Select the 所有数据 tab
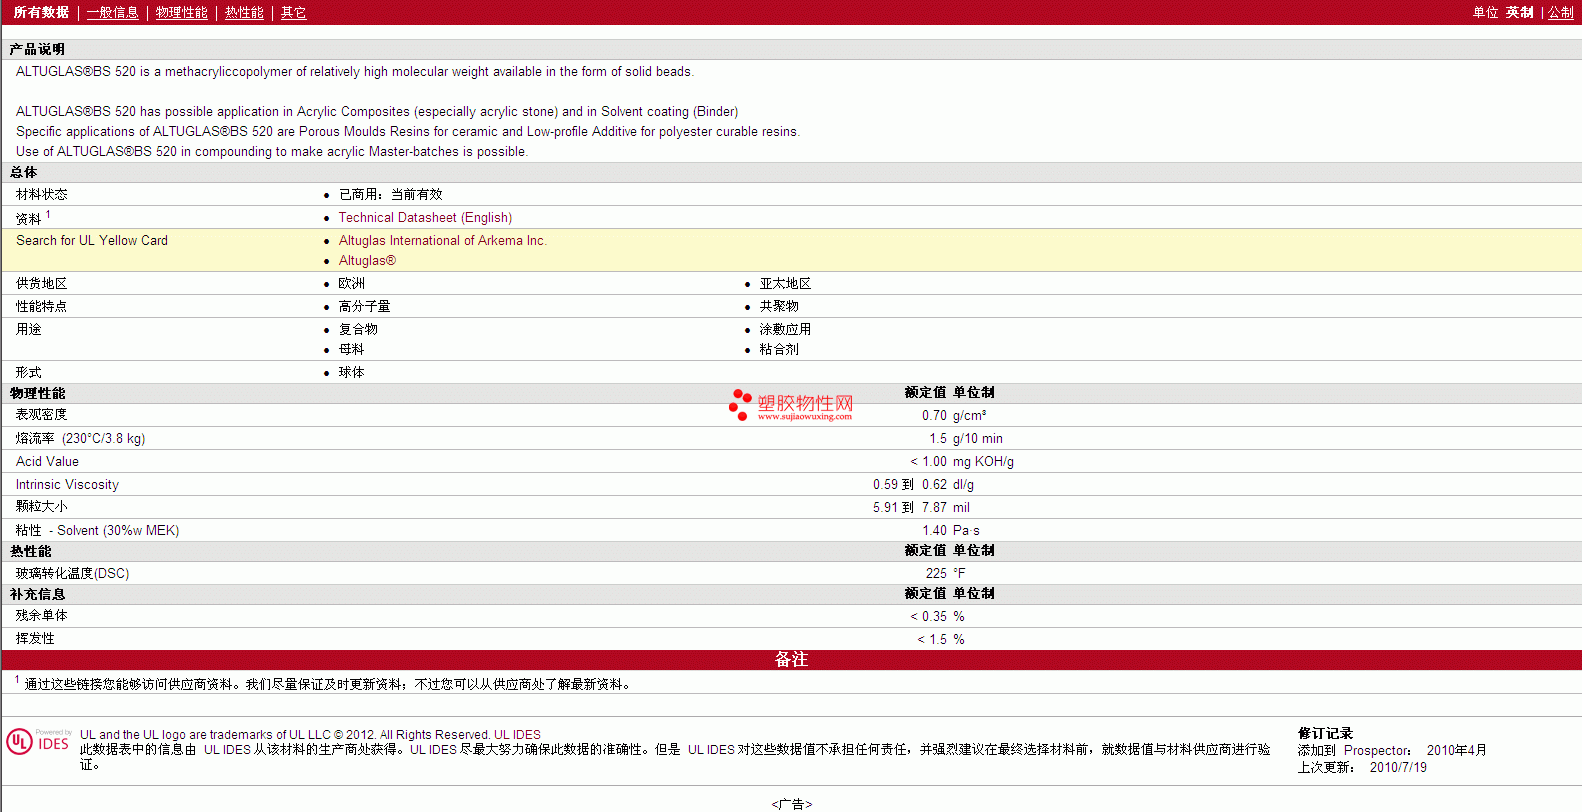1582x812 pixels. click(x=41, y=12)
